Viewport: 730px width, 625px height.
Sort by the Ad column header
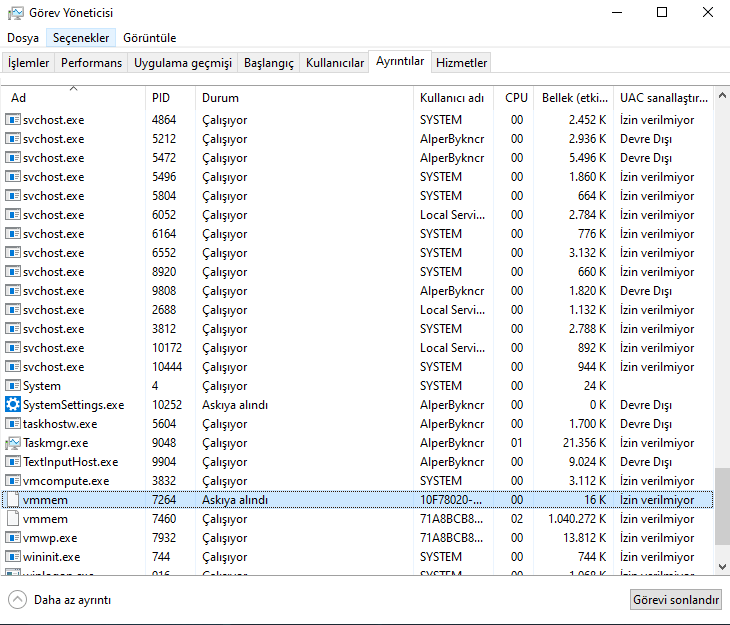click(x=74, y=98)
